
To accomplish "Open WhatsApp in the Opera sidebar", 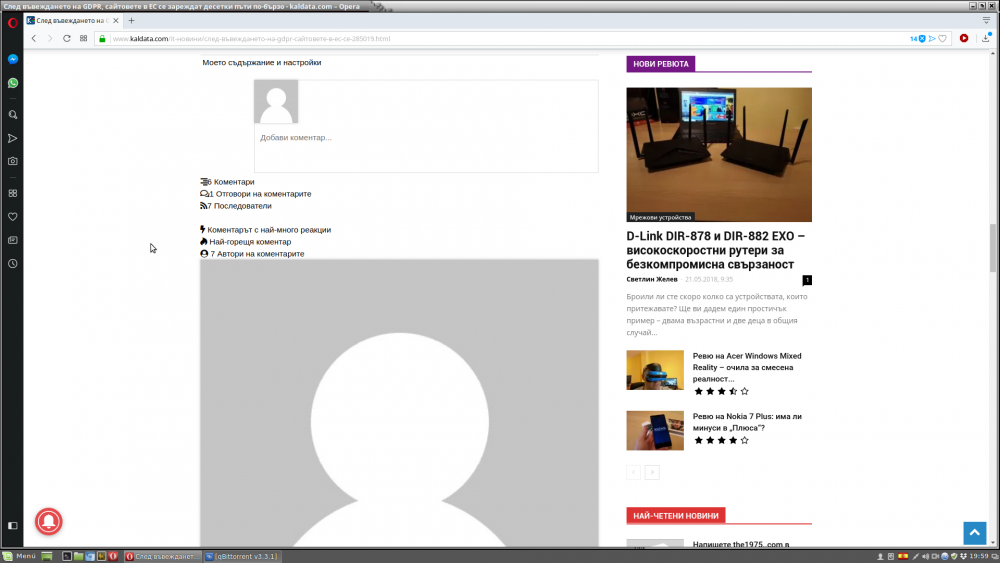I will click(13, 83).
